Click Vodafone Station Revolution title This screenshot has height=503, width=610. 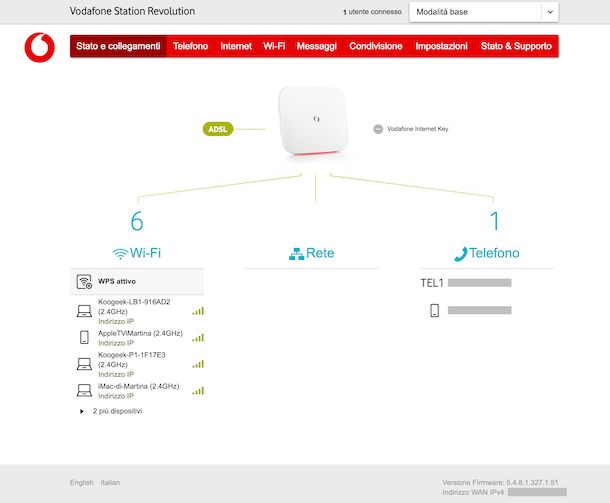tap(132, 11)
